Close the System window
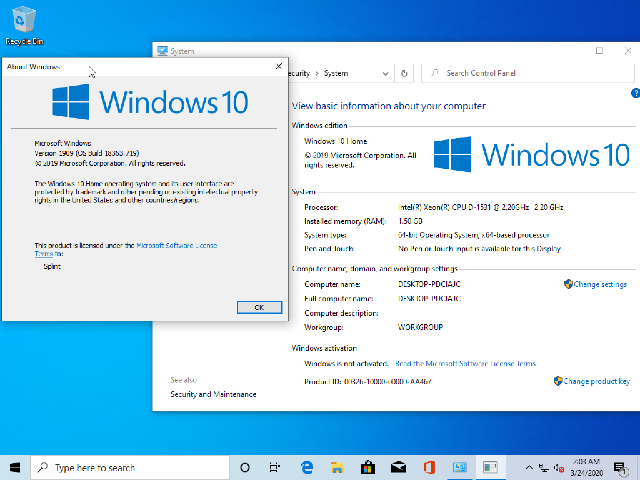This screenshot has width=640, height=480. tap(628, 51)
